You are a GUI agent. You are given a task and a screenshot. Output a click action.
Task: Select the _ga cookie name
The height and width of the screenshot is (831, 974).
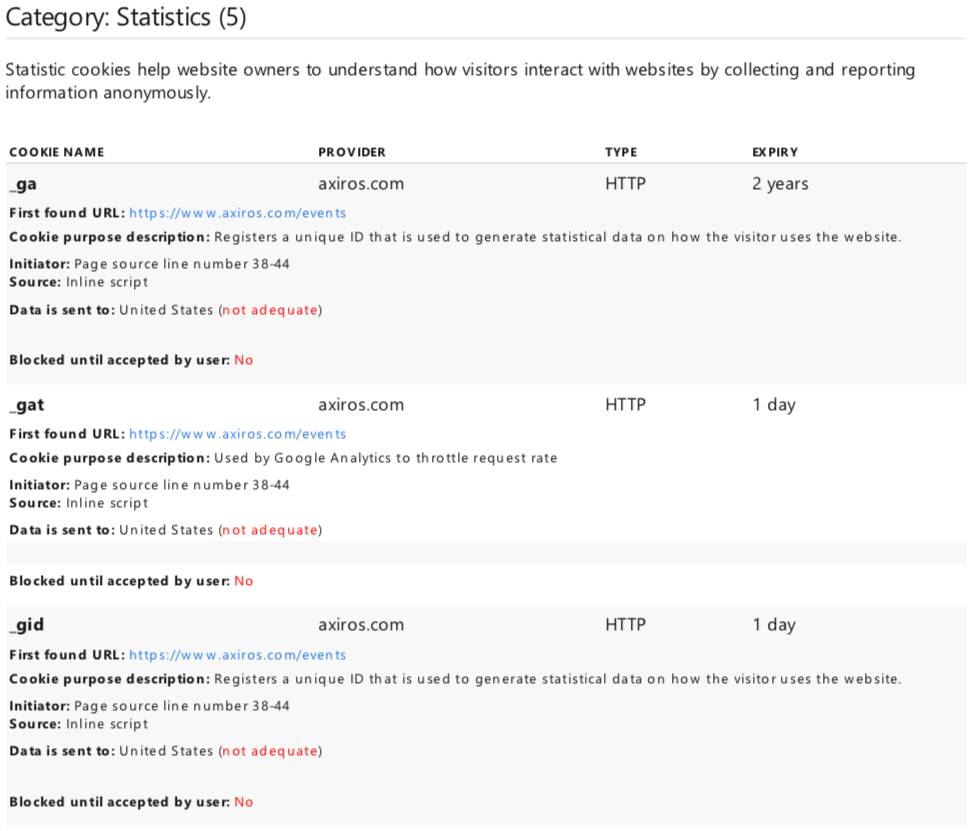(23, 184)
